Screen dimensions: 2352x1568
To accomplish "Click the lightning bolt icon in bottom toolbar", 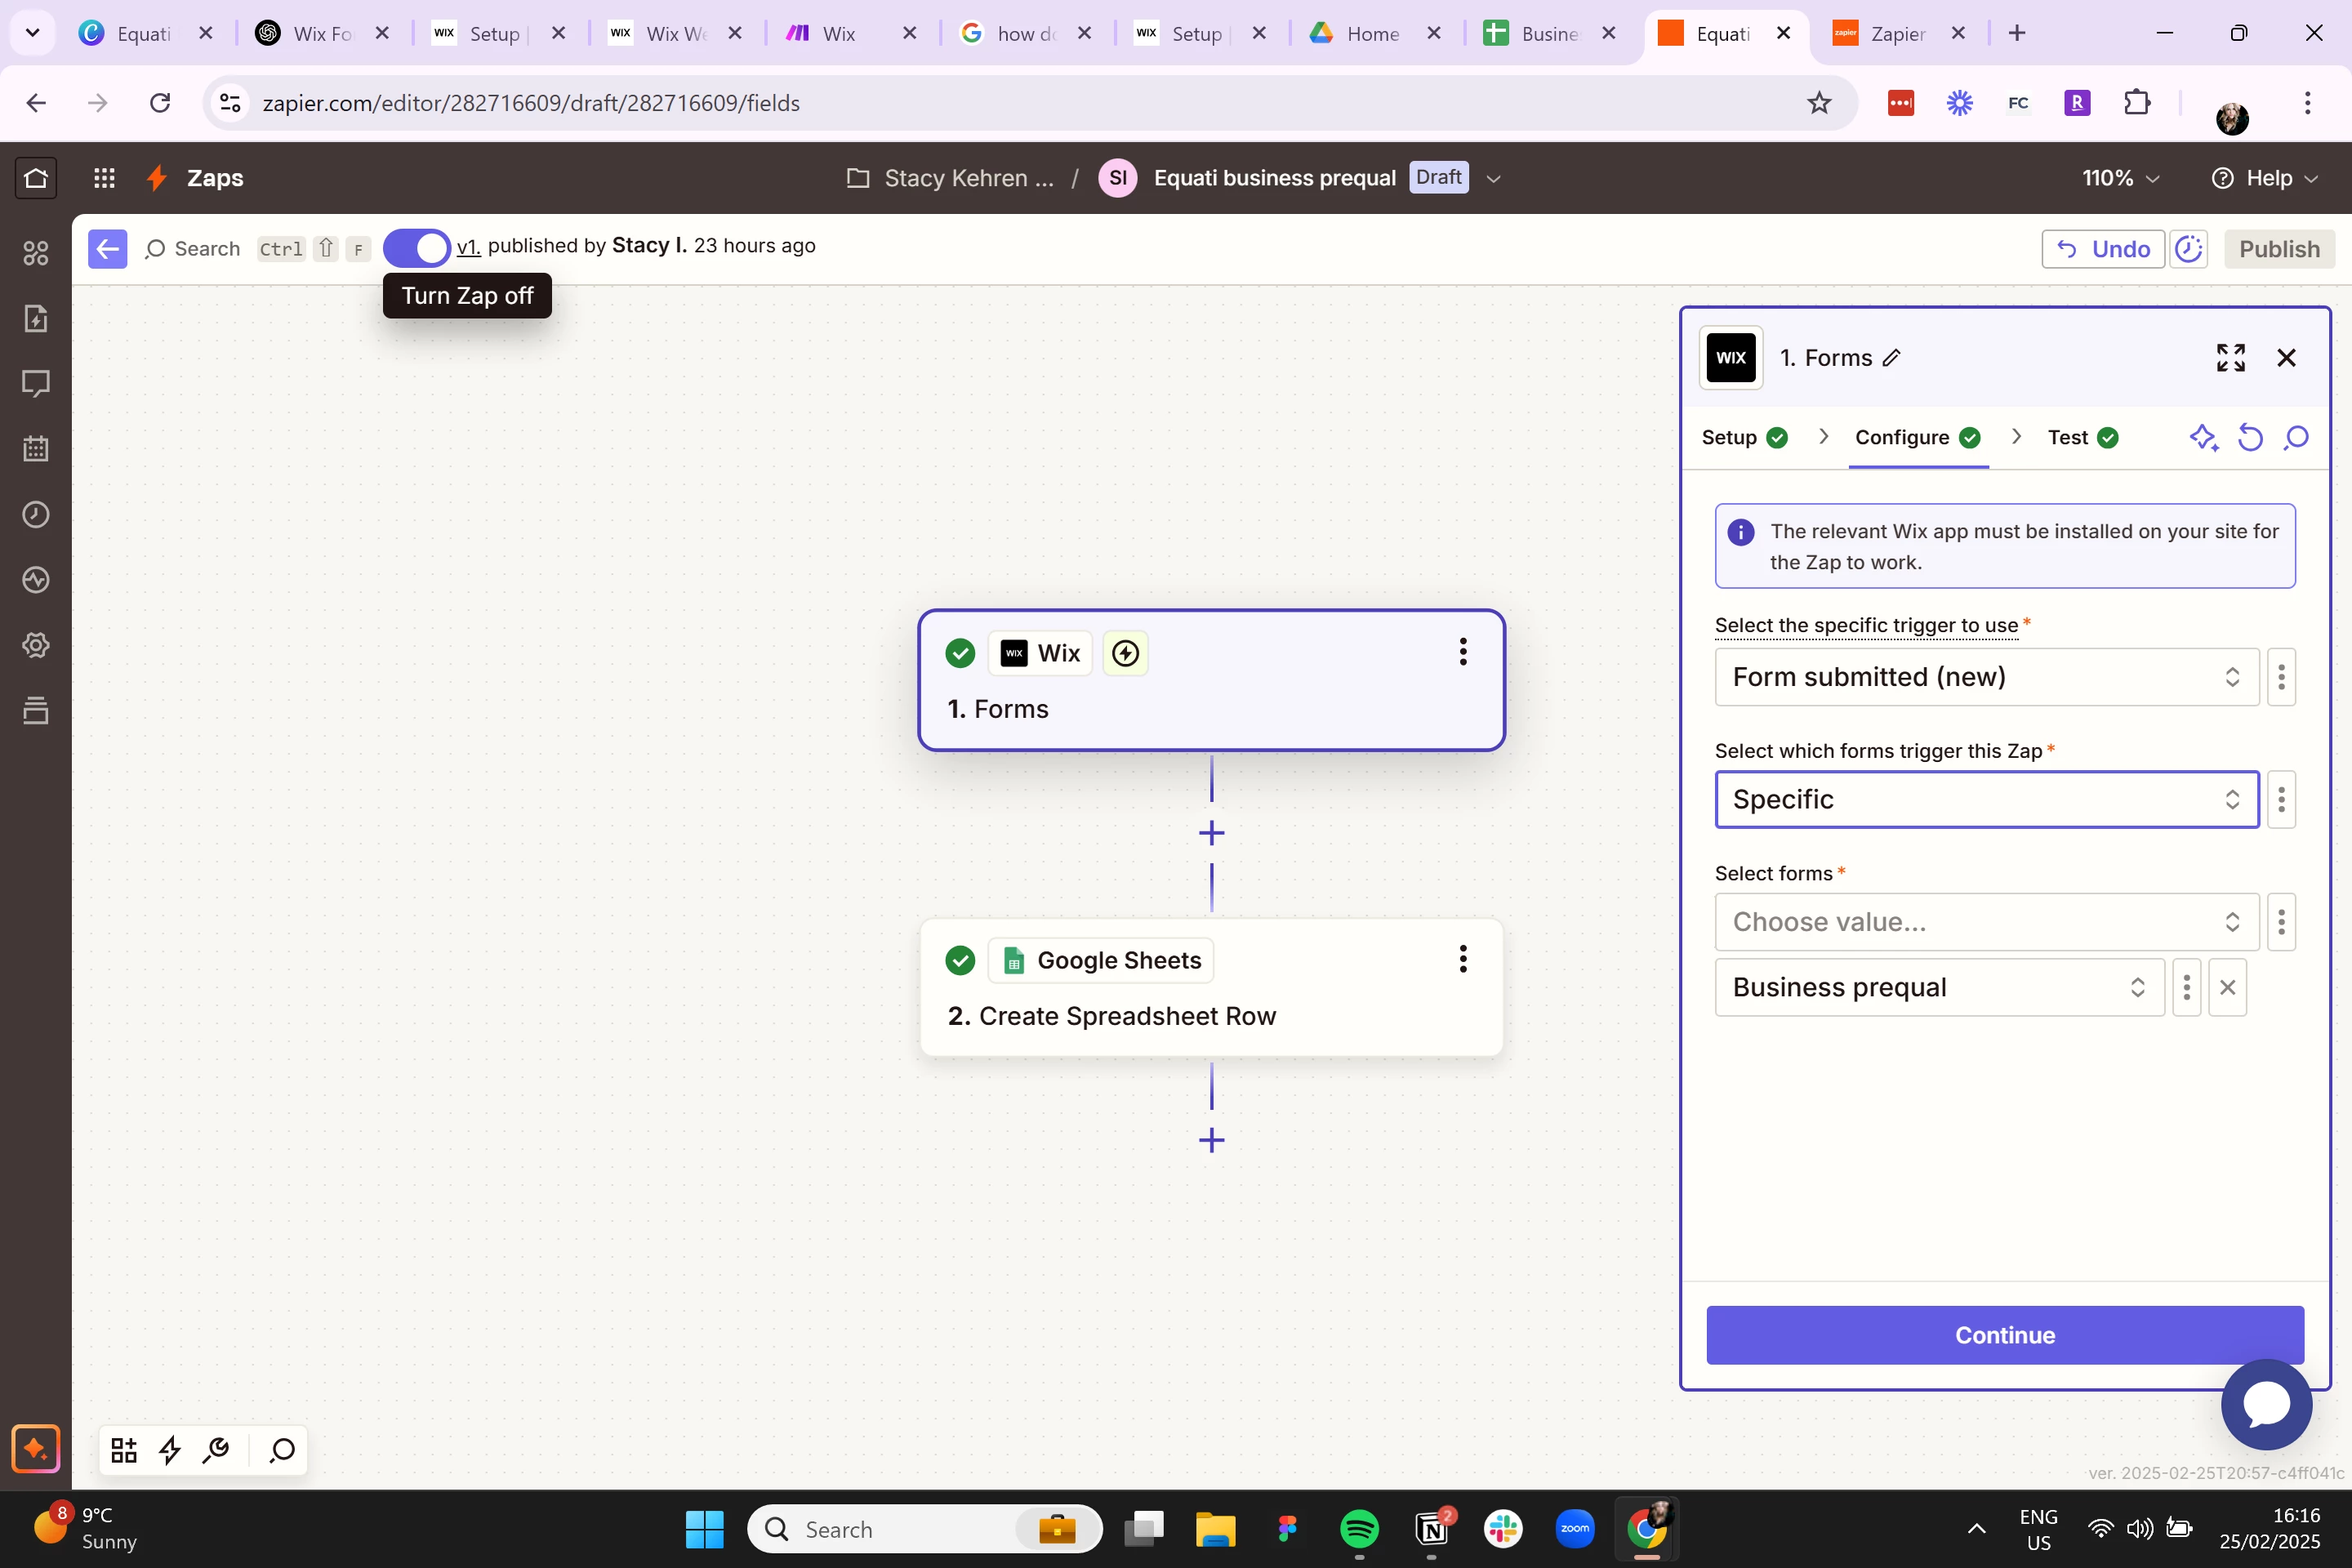I will 170,1450.
